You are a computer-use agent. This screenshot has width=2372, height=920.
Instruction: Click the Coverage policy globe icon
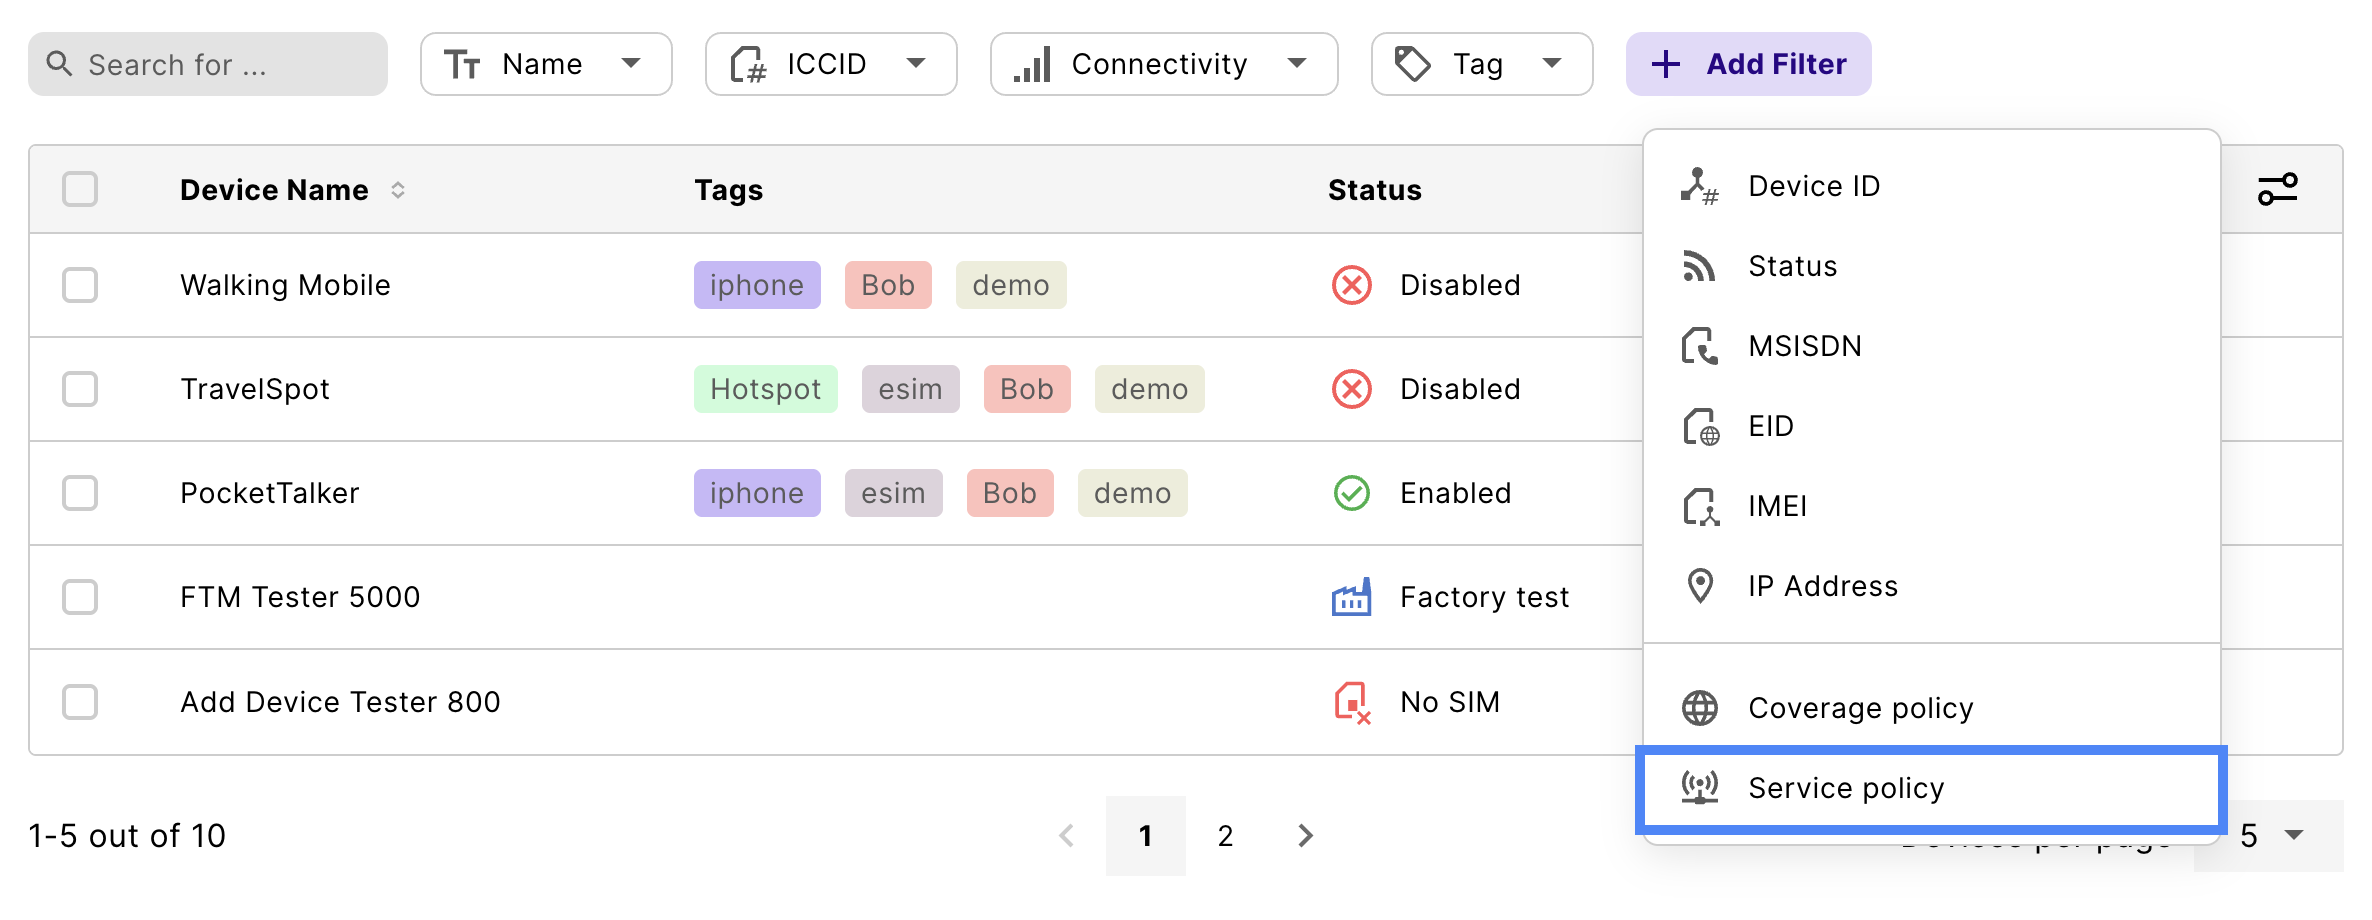tap(1699, 708)
